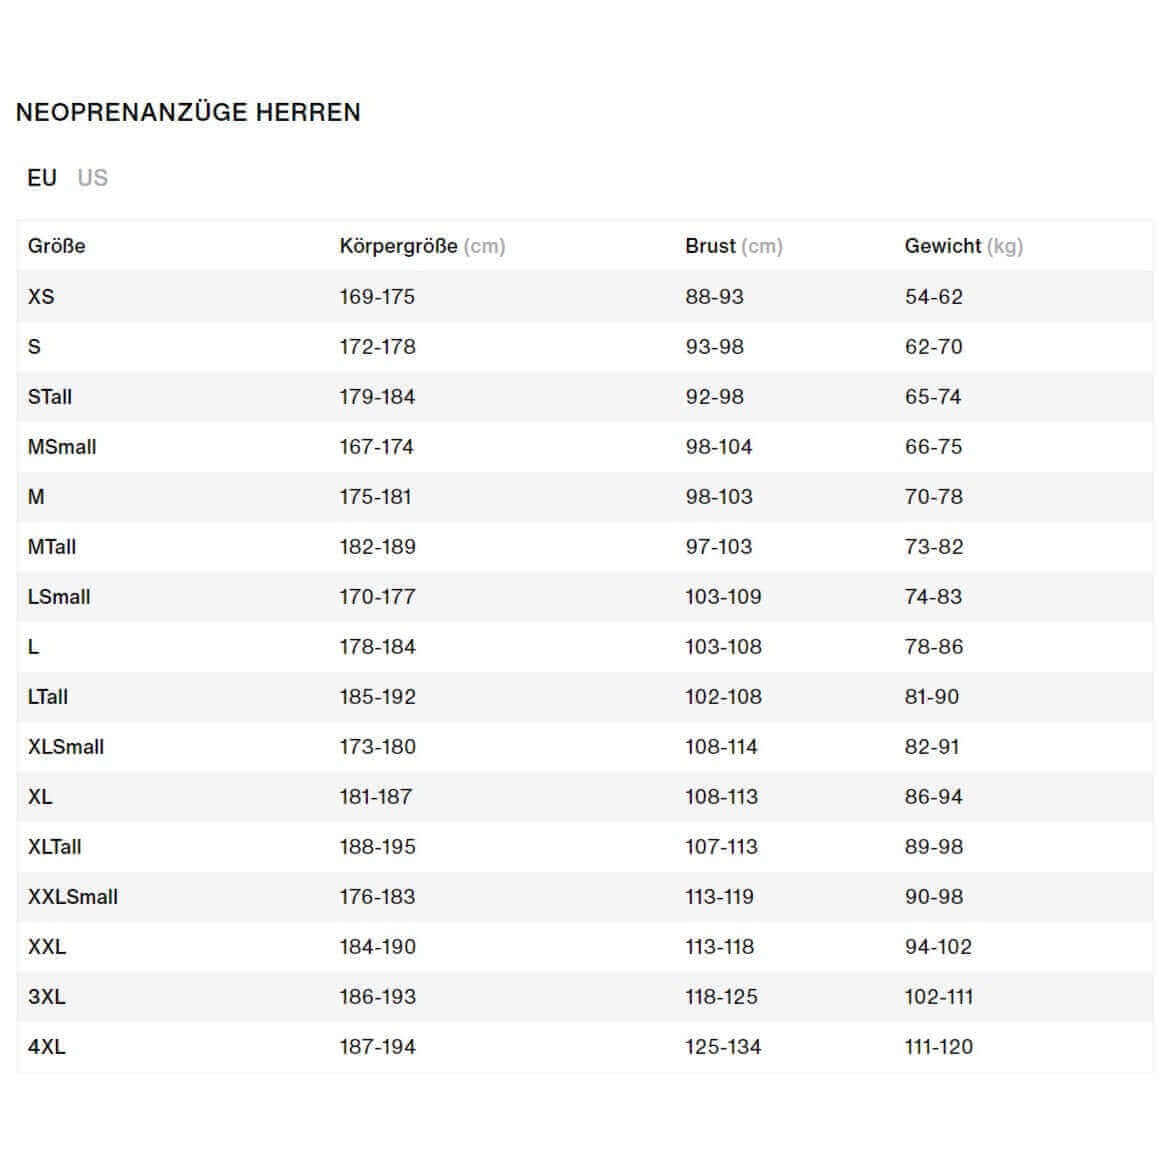Select the MTall size row label
The image size is (1169, 1169).
click(52, 547)
